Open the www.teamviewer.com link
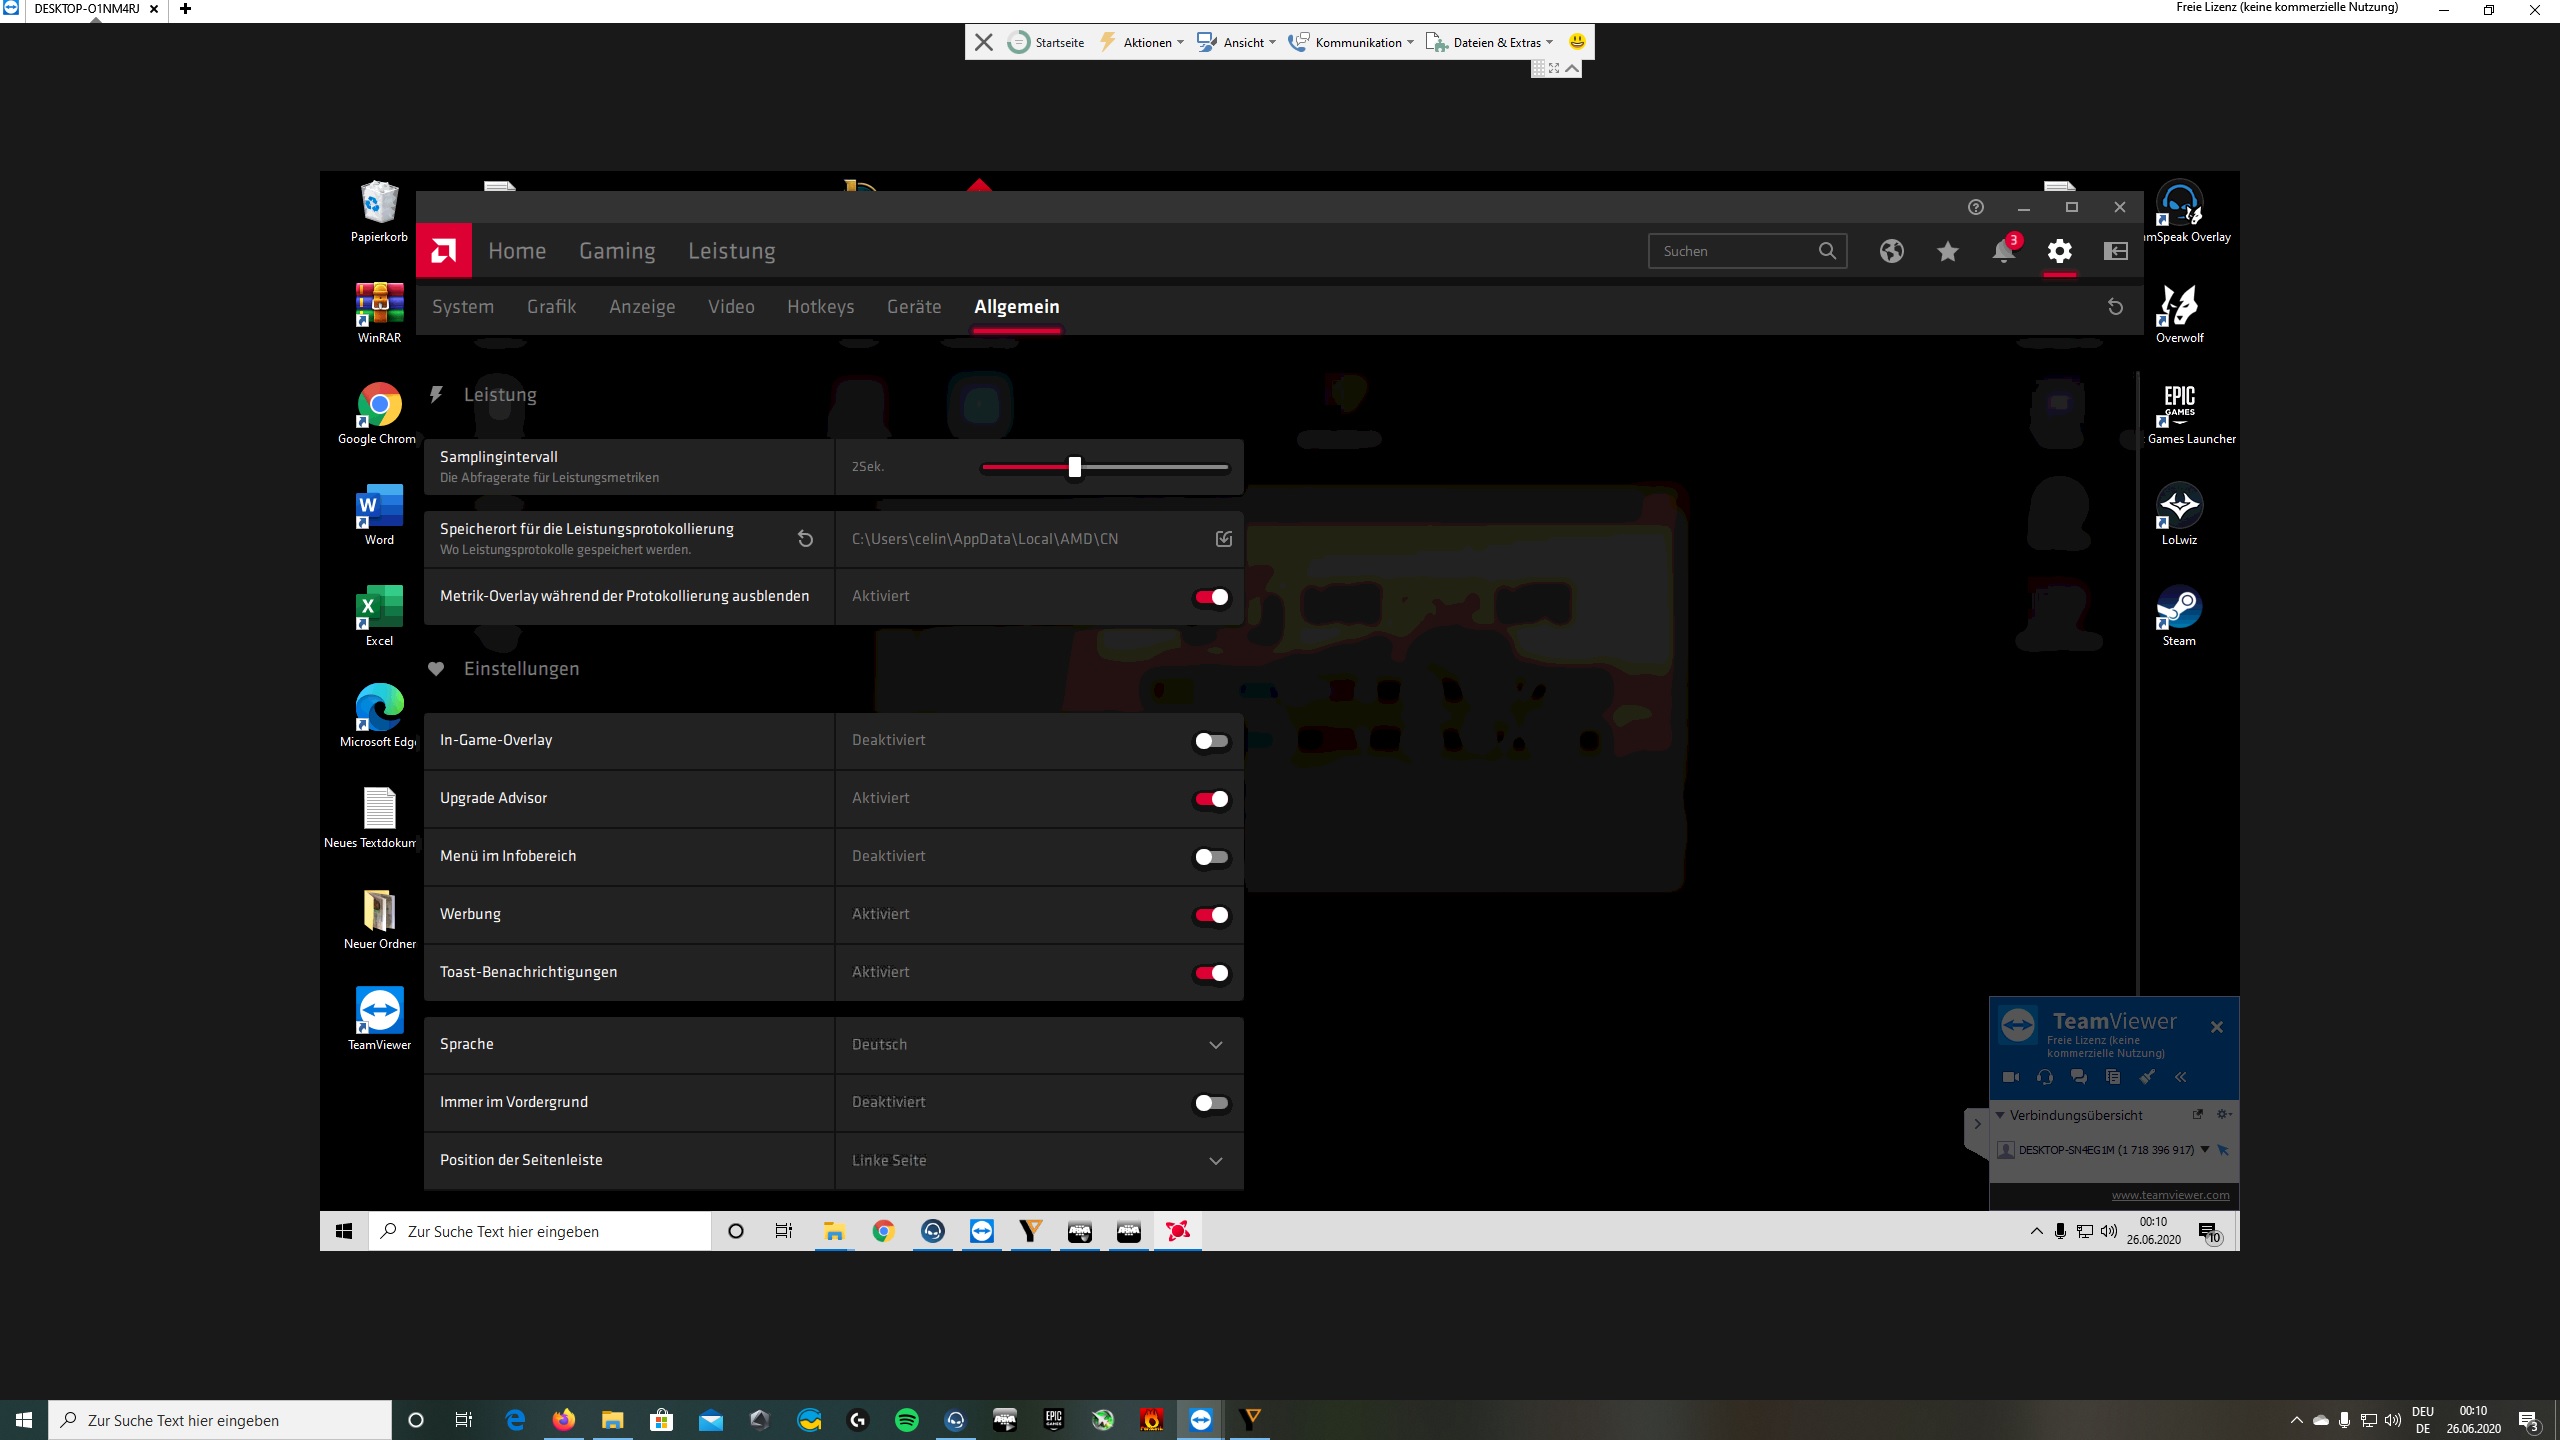The width and height of the screenshot is (2560, 1440). pos(2170,1195)
